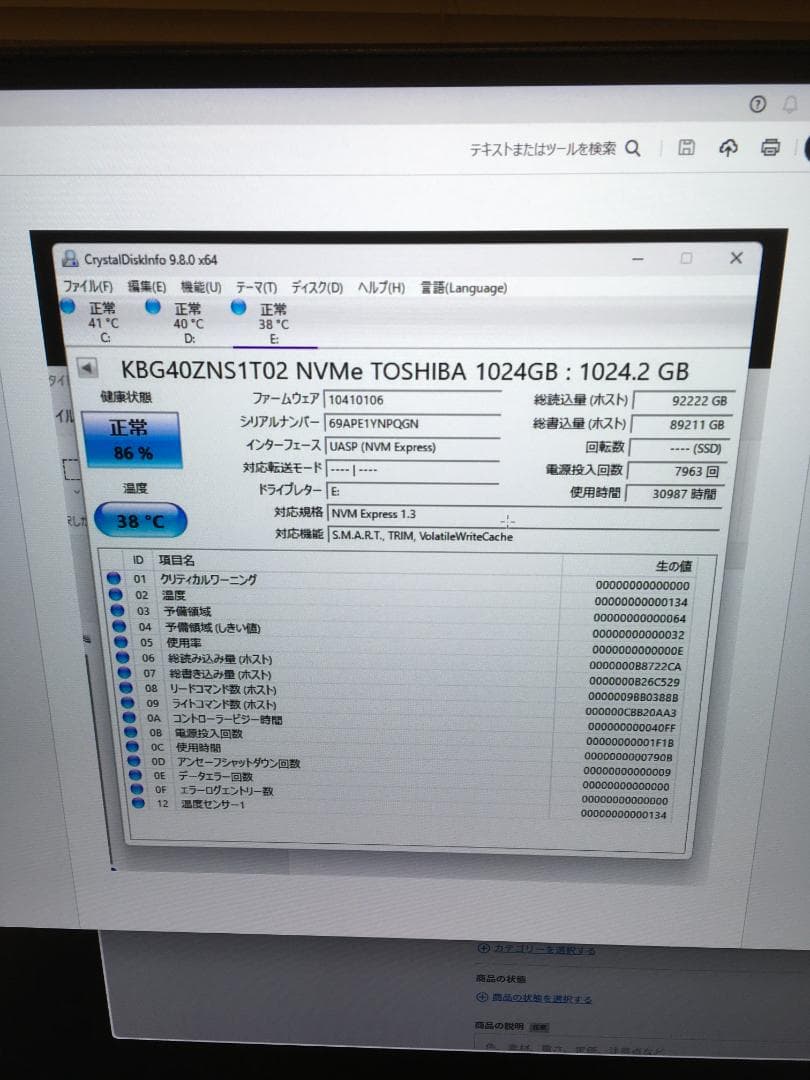Click the power on hours 30987 時間
Viewport: 810px width, 1080px height.
(x=674, y=494)
